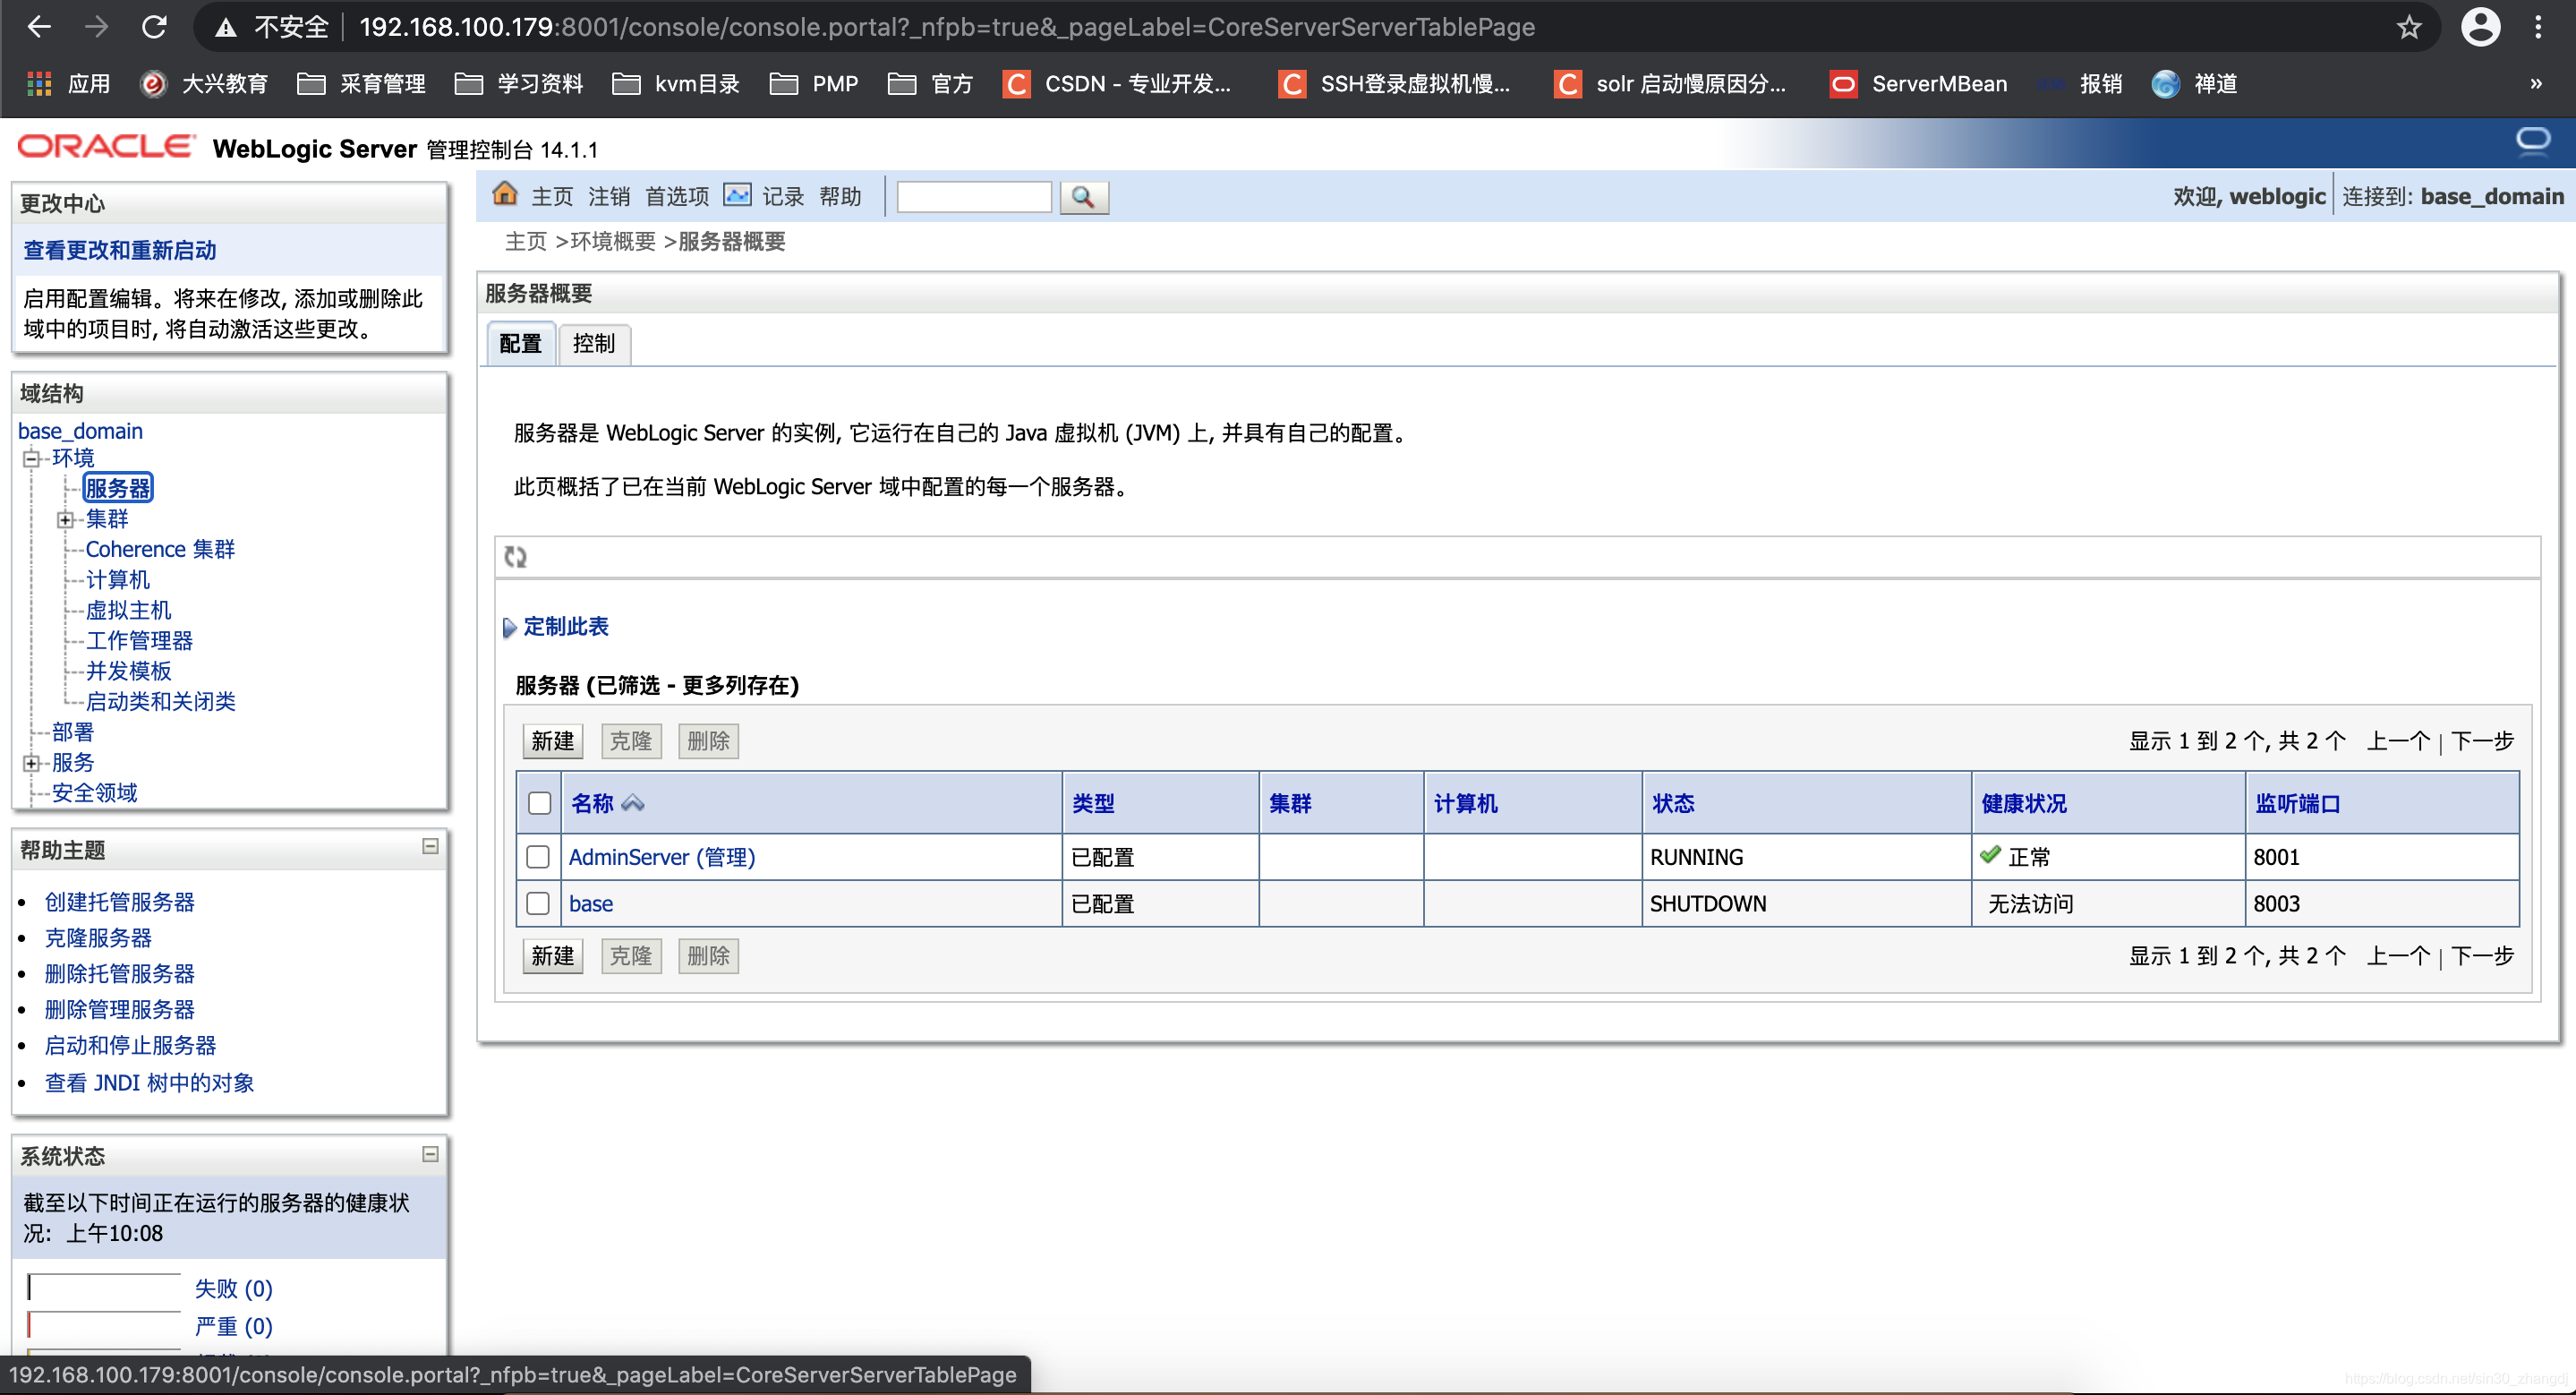2576x1395 pixels.
Task: Collapse the 环境 tree node
Action: [32, 458]
